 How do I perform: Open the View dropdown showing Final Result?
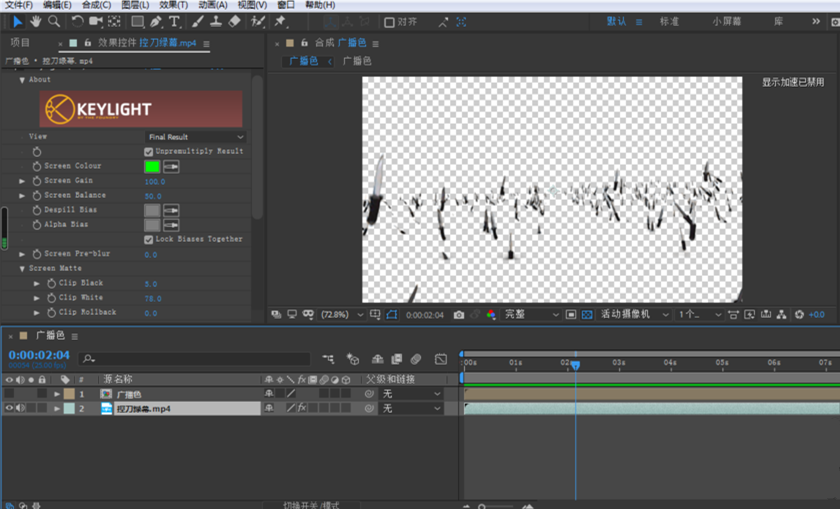click(195, 137)
